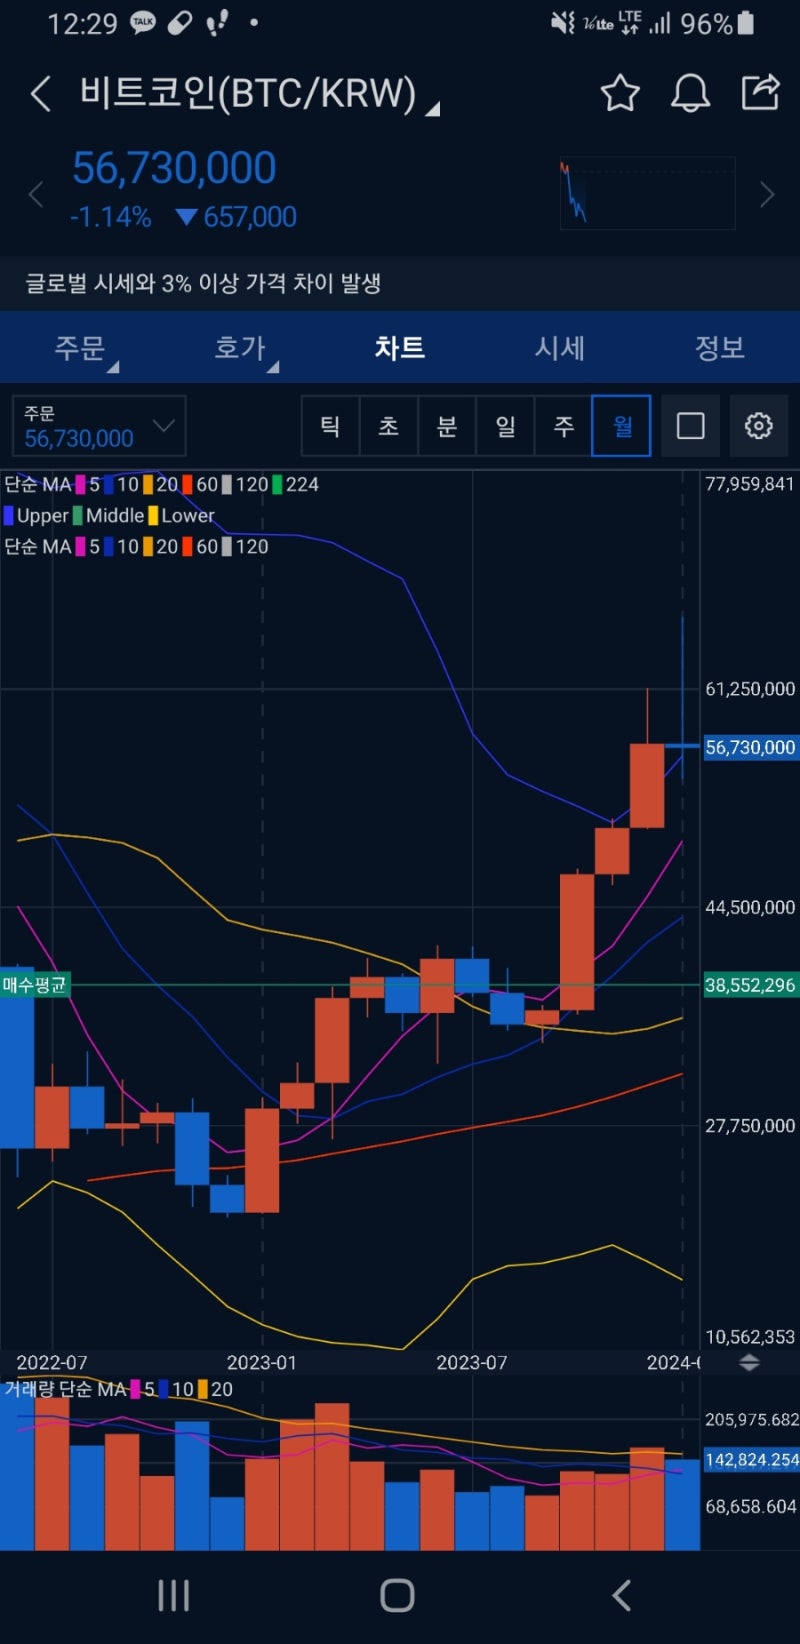Go to previous coin with left arrow

(36, 194)
